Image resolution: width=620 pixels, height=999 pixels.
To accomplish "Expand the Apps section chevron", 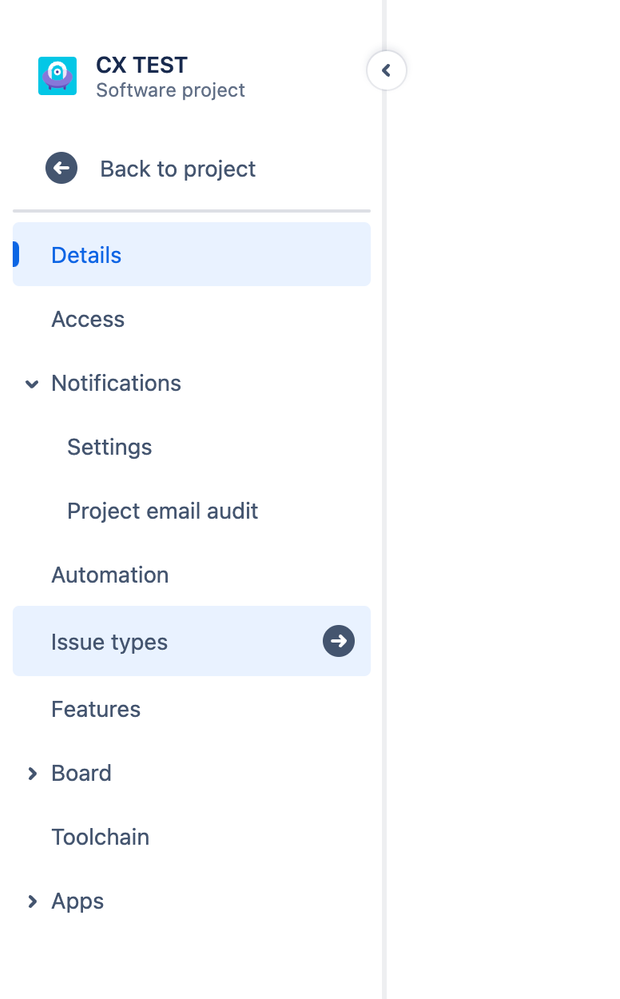I will click(x=32, y=902).
